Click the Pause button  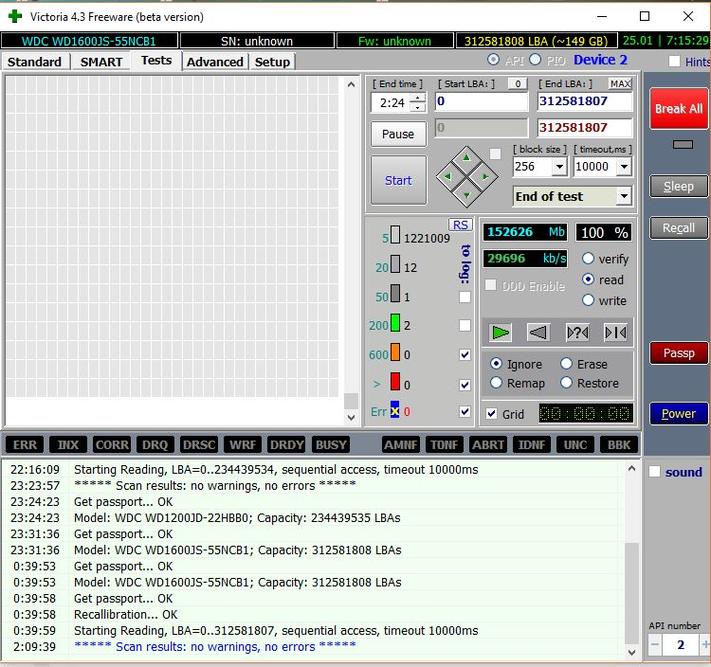coord(398,134)
